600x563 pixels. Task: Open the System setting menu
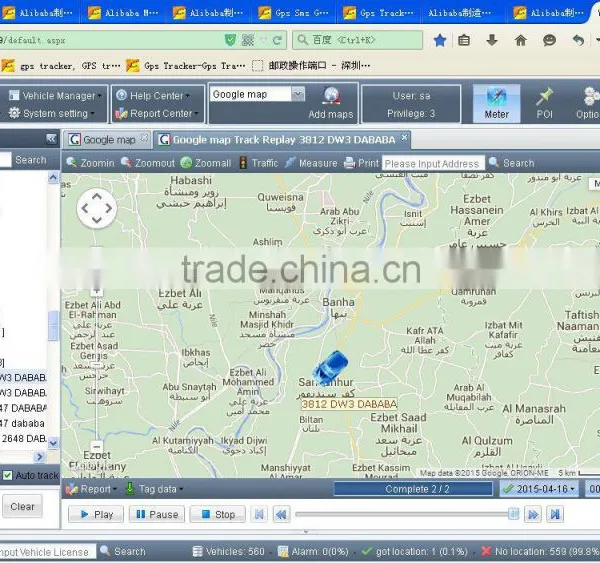click(x=51, y=113)
